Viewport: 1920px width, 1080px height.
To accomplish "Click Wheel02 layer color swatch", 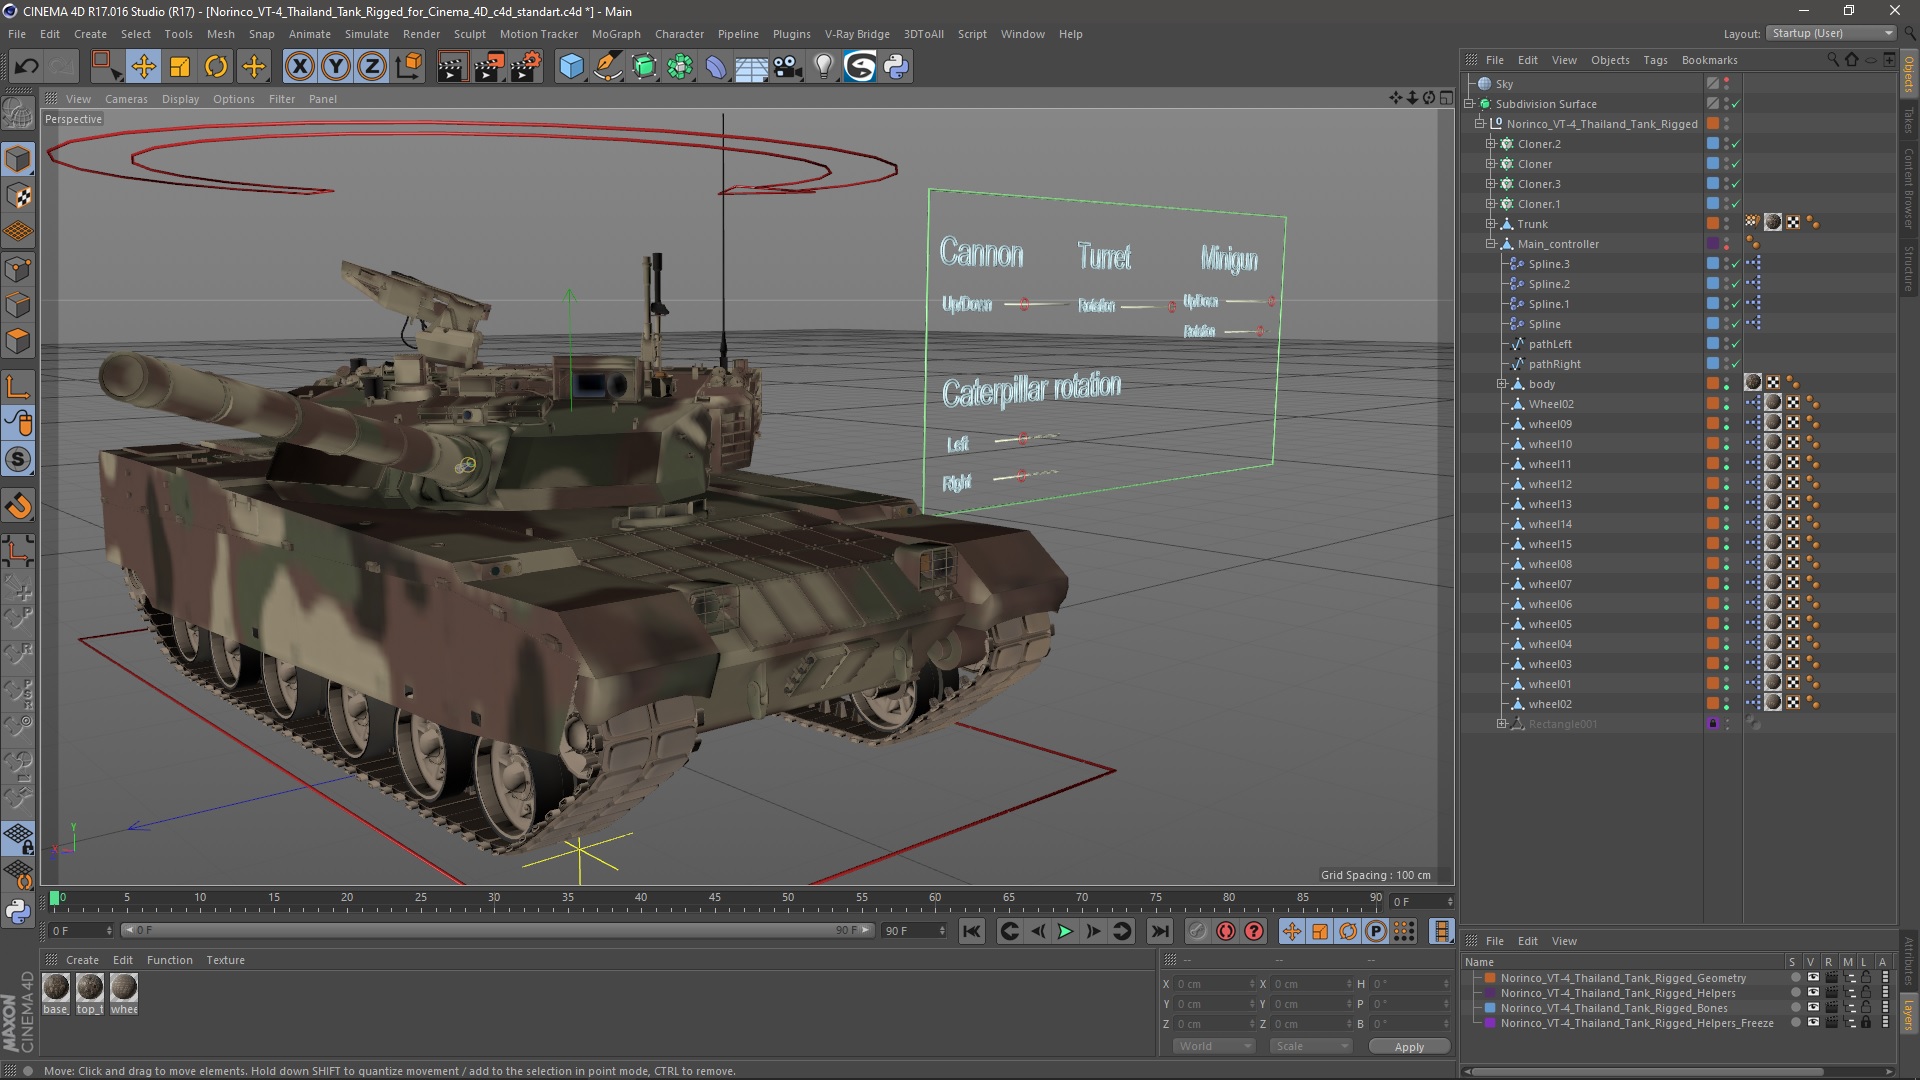I will [x=1713, y=404].
